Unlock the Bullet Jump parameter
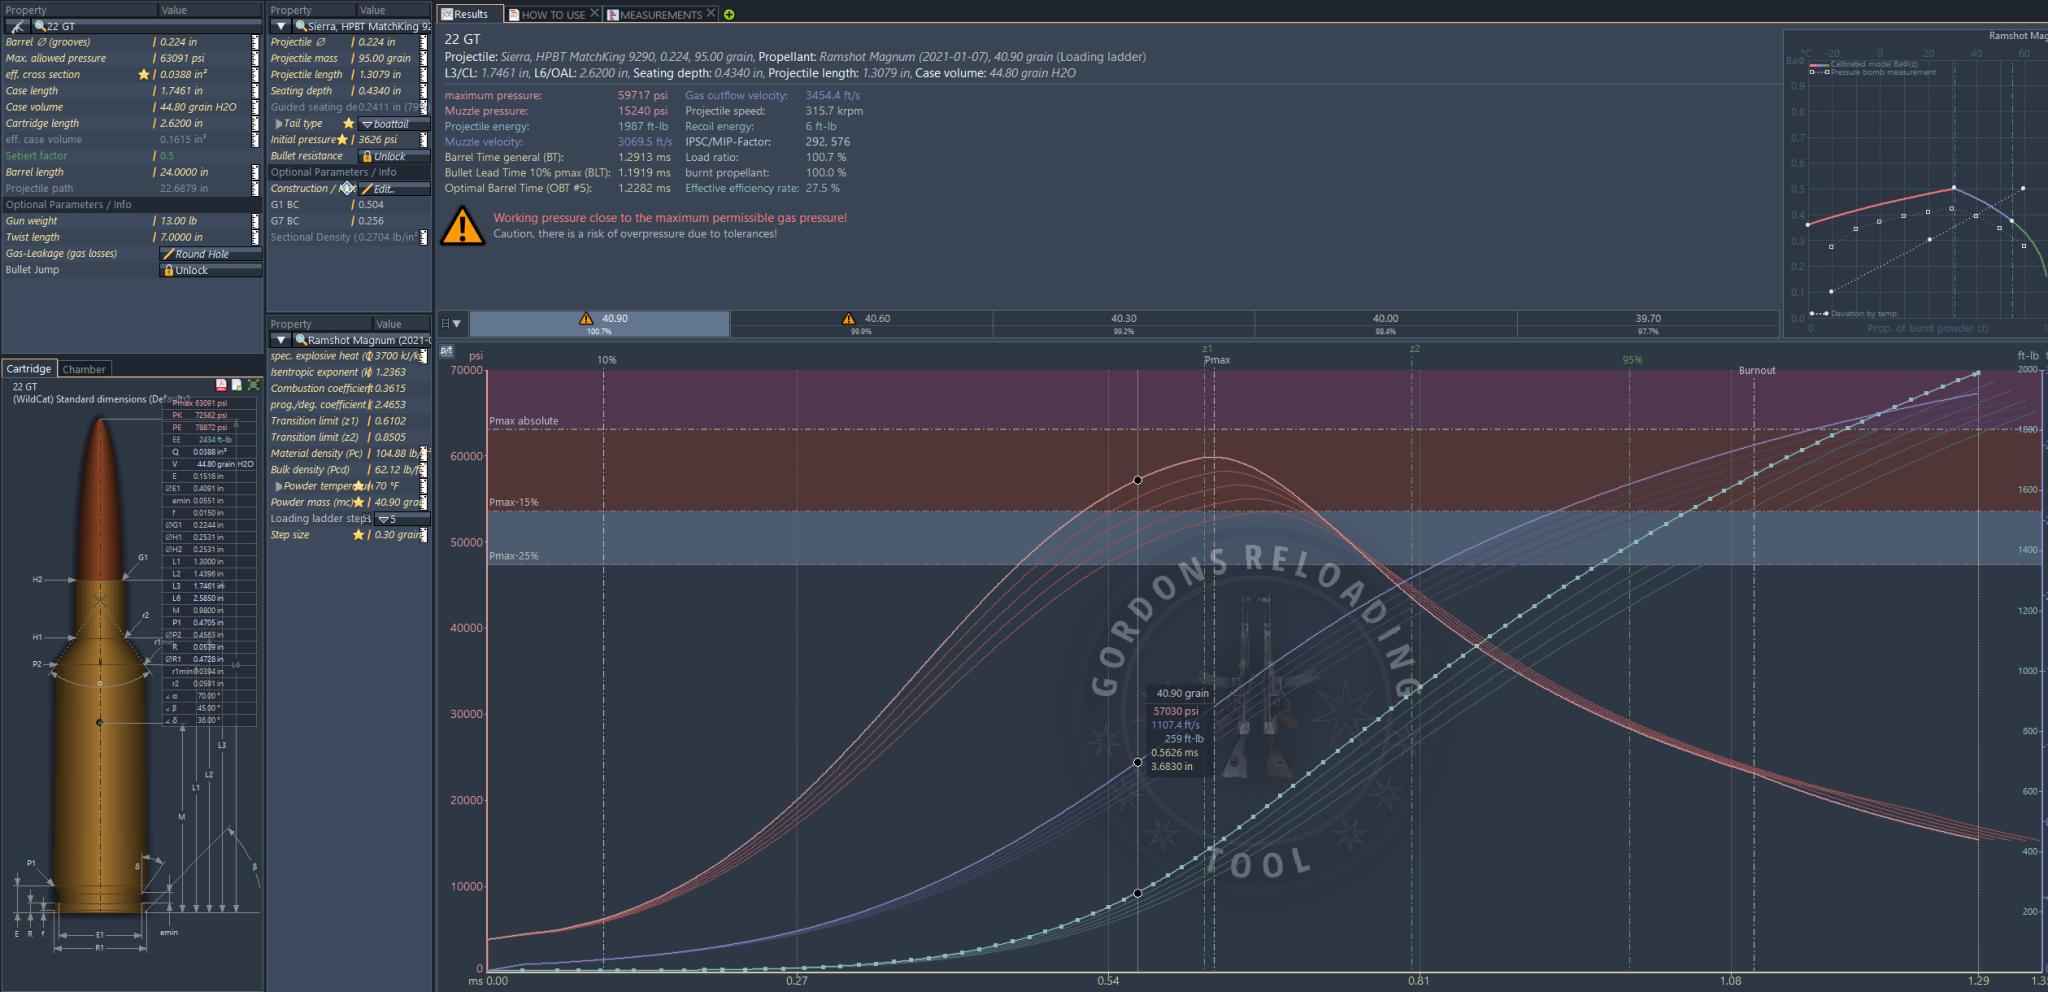Image resolution: width=2048 pixels, height=992 pixels. tap(211, 270)
